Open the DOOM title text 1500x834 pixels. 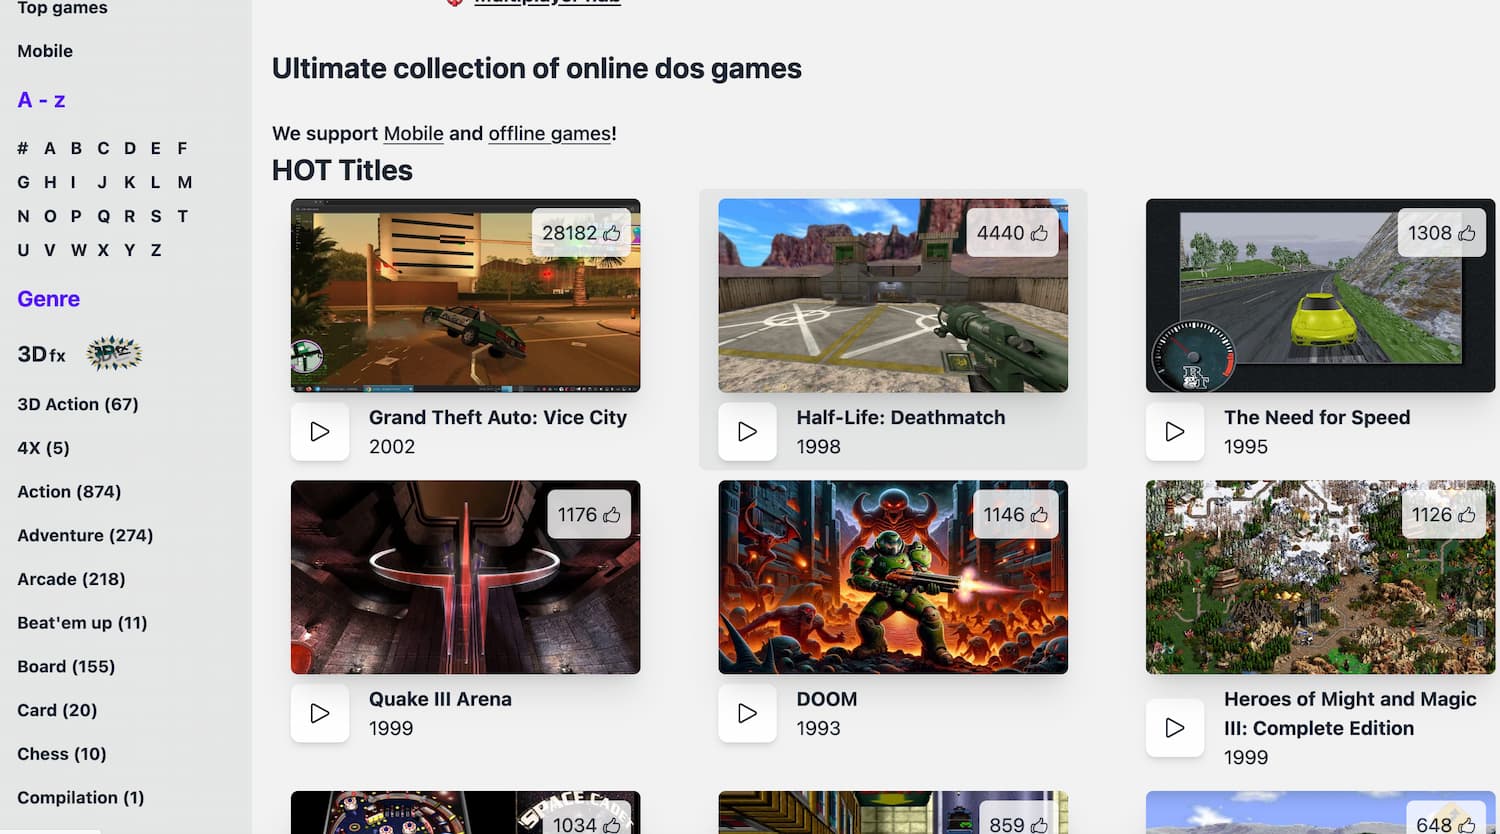(x=827, y=700)
